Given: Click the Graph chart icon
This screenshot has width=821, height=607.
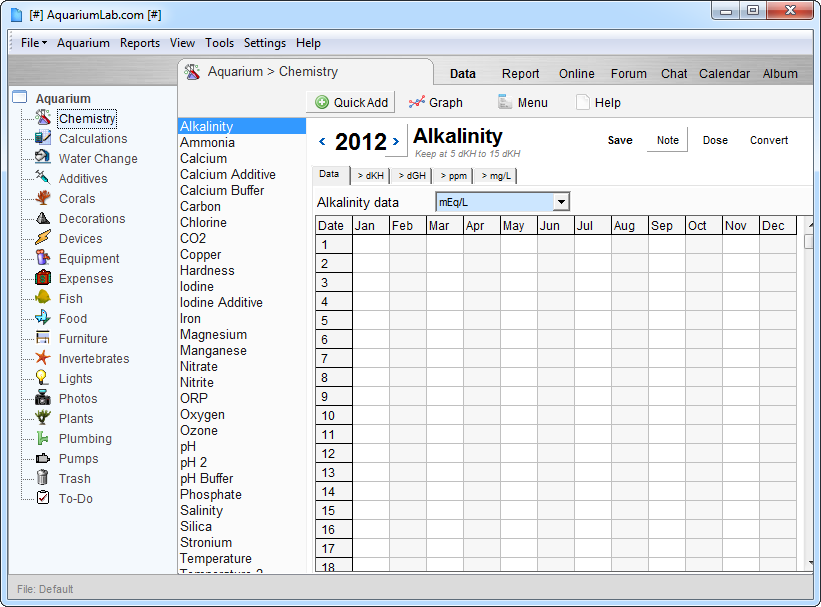Looking at the screenshot, I should pos(417,102).
